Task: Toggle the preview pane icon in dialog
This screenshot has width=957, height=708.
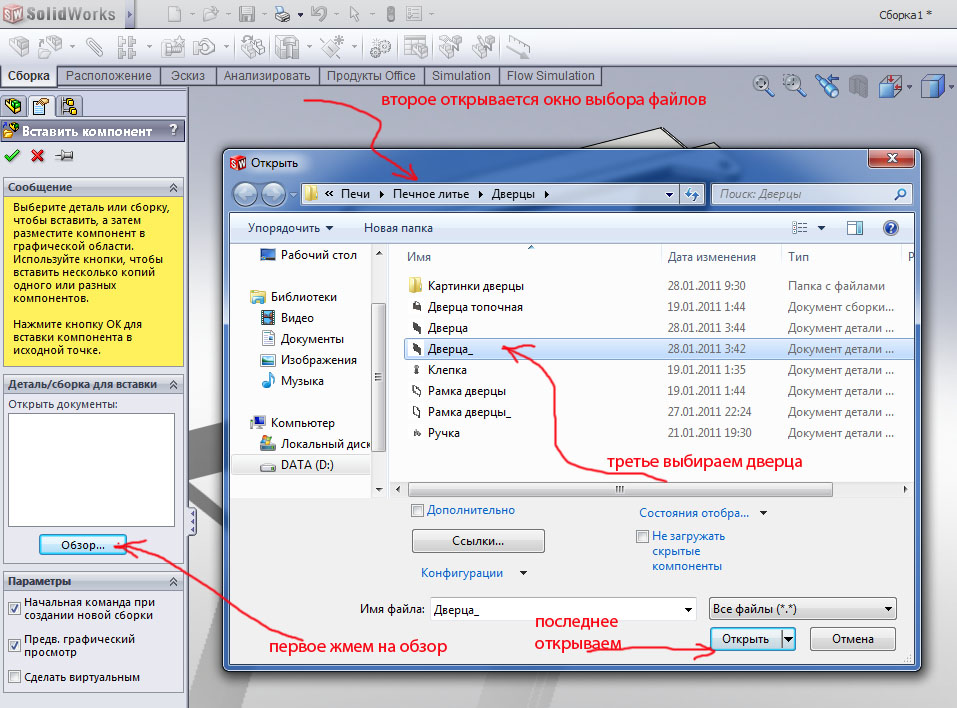Action: tap(855, 228)
